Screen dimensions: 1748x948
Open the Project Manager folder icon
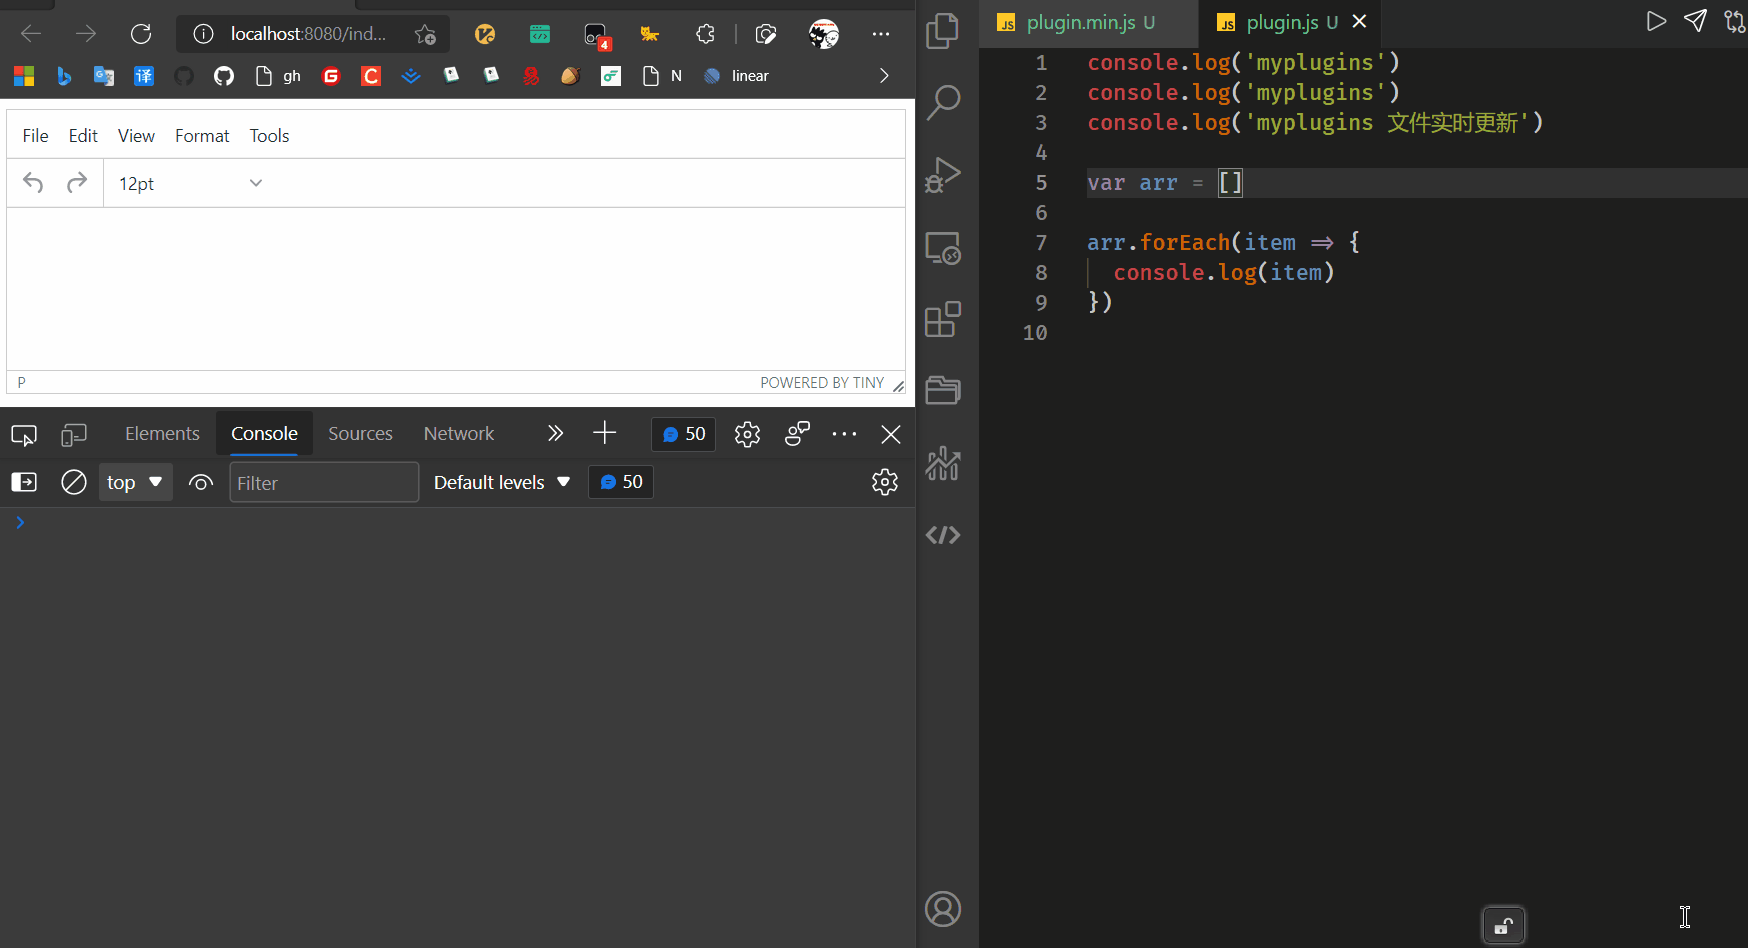tap(943, 390)
